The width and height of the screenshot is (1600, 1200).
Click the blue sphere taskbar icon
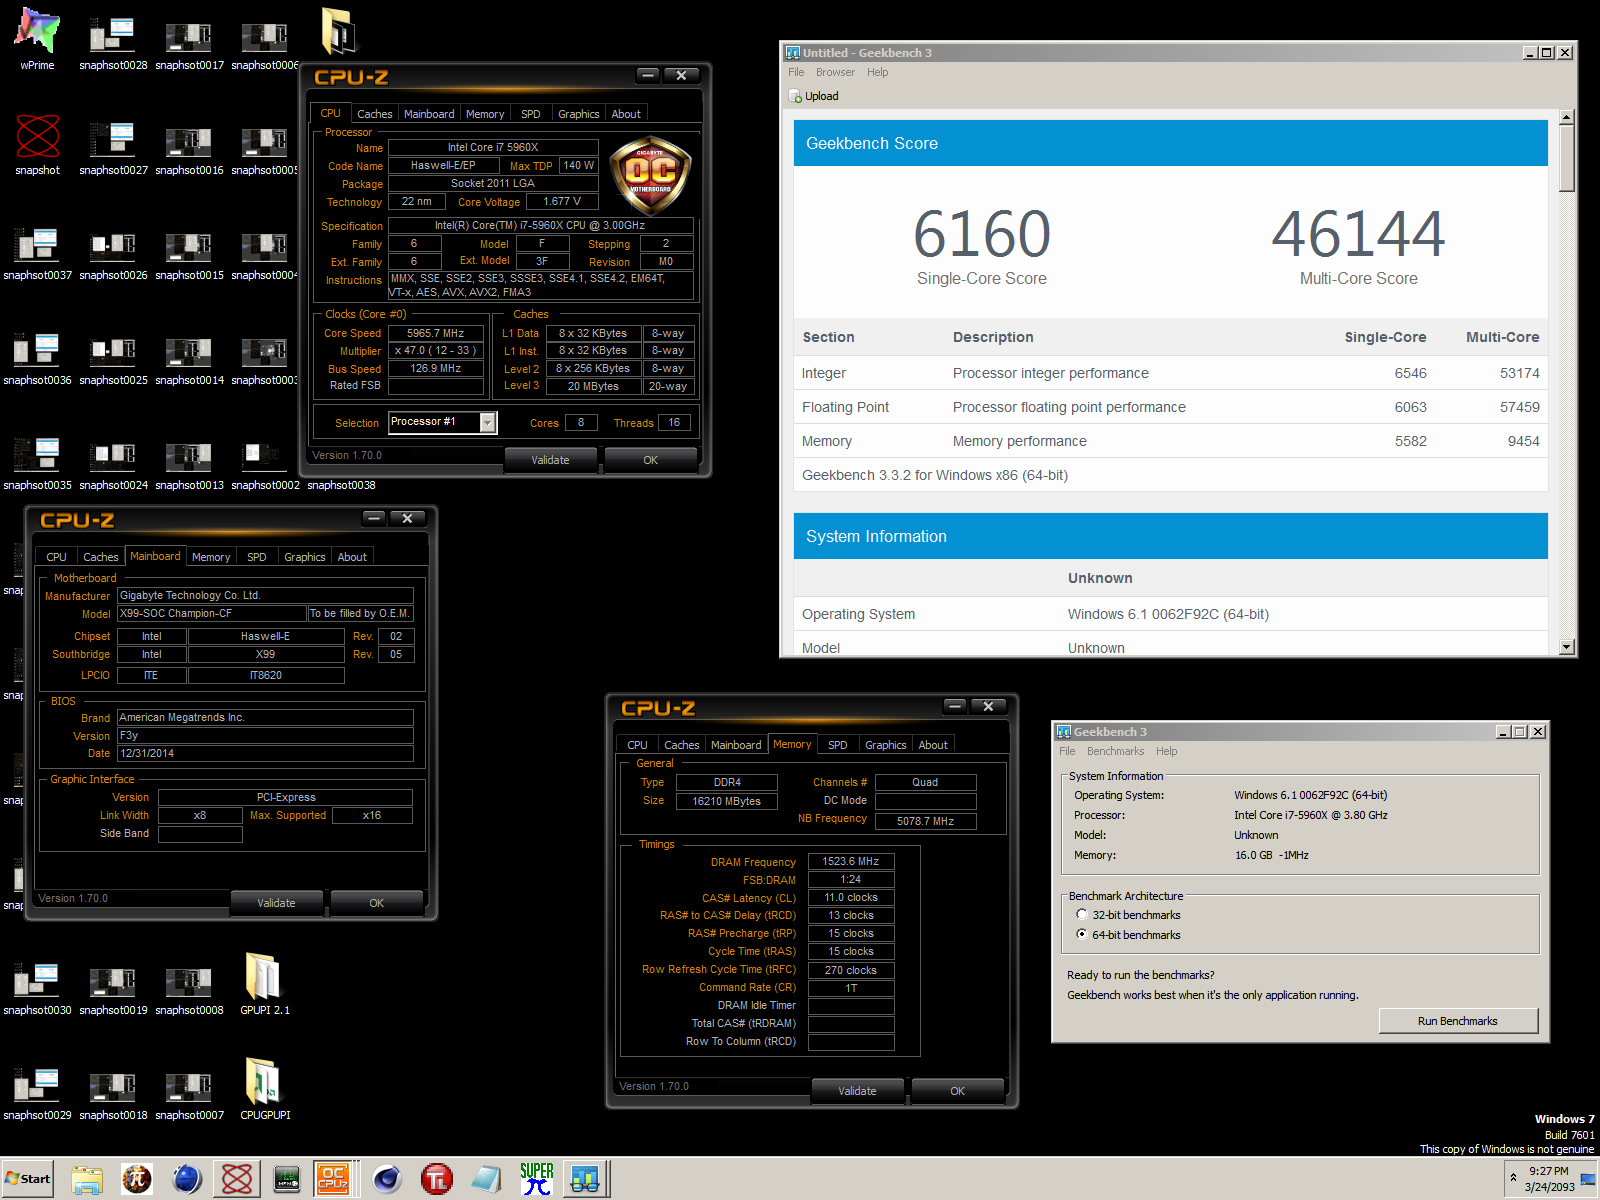click(187, 1180)
